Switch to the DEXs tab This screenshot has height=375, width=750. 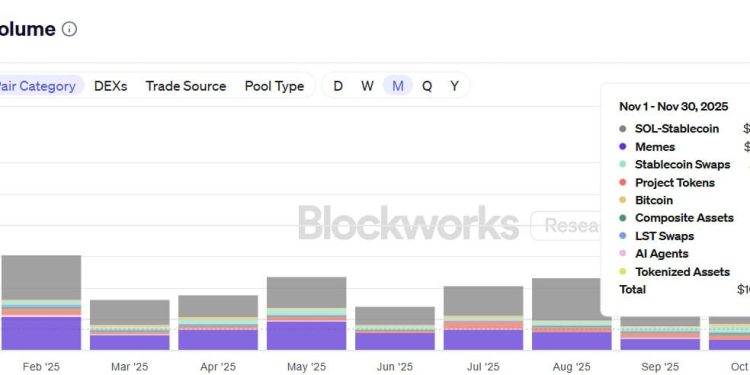click(x=110, y=86)
